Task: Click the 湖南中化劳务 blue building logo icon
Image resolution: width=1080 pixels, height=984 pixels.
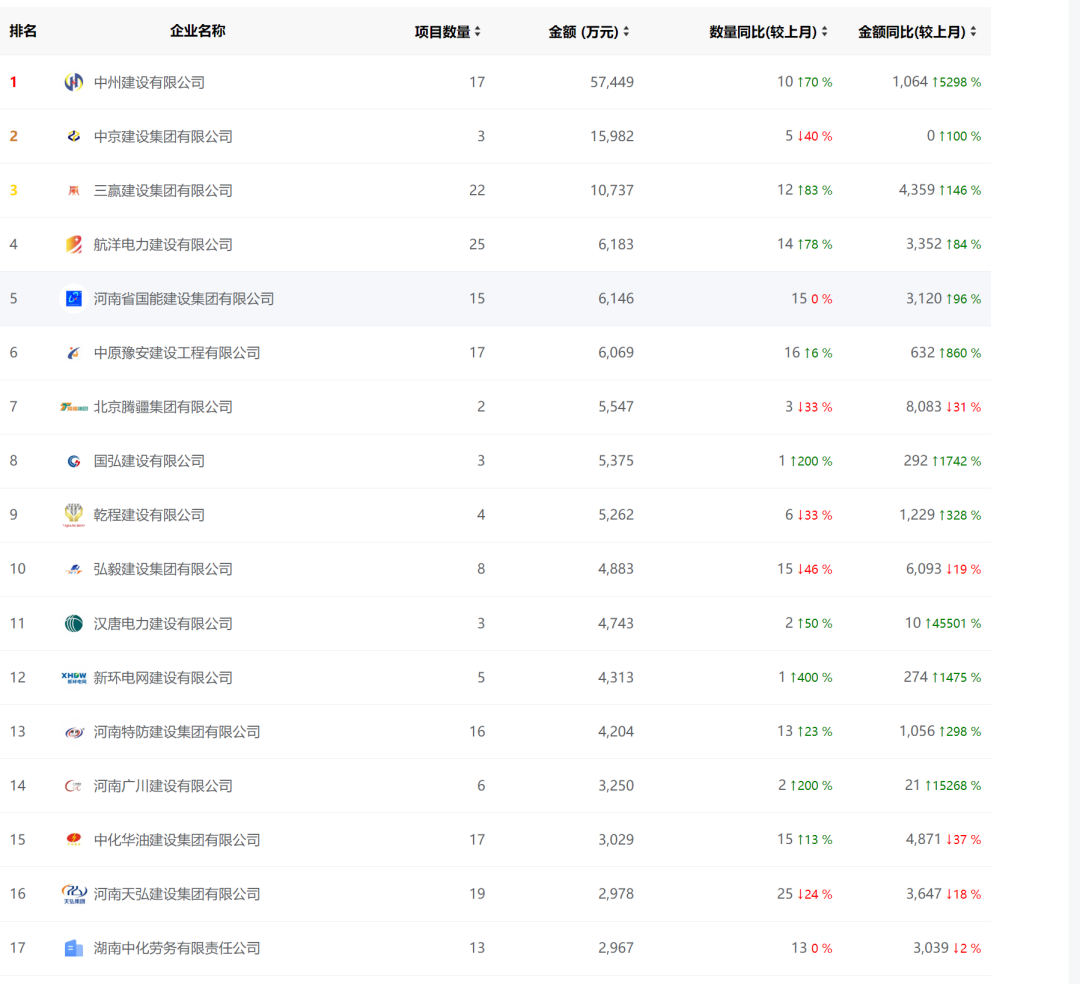Action: pos(73,948)
